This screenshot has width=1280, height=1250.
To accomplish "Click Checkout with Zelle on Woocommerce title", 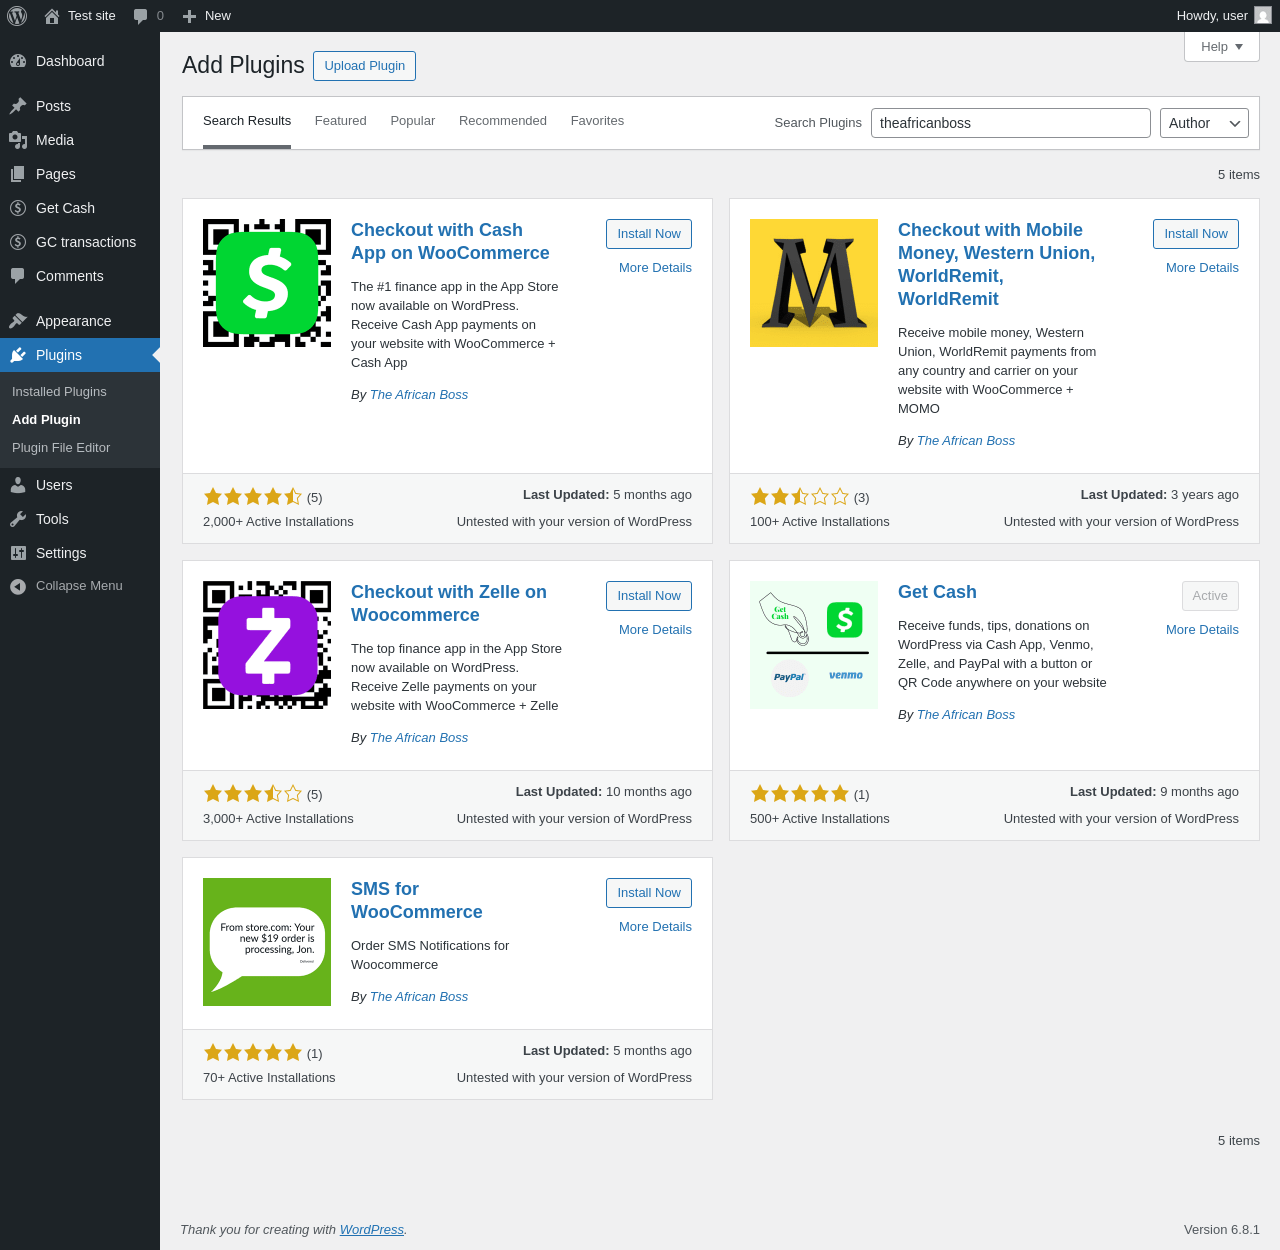I will 449,604.
